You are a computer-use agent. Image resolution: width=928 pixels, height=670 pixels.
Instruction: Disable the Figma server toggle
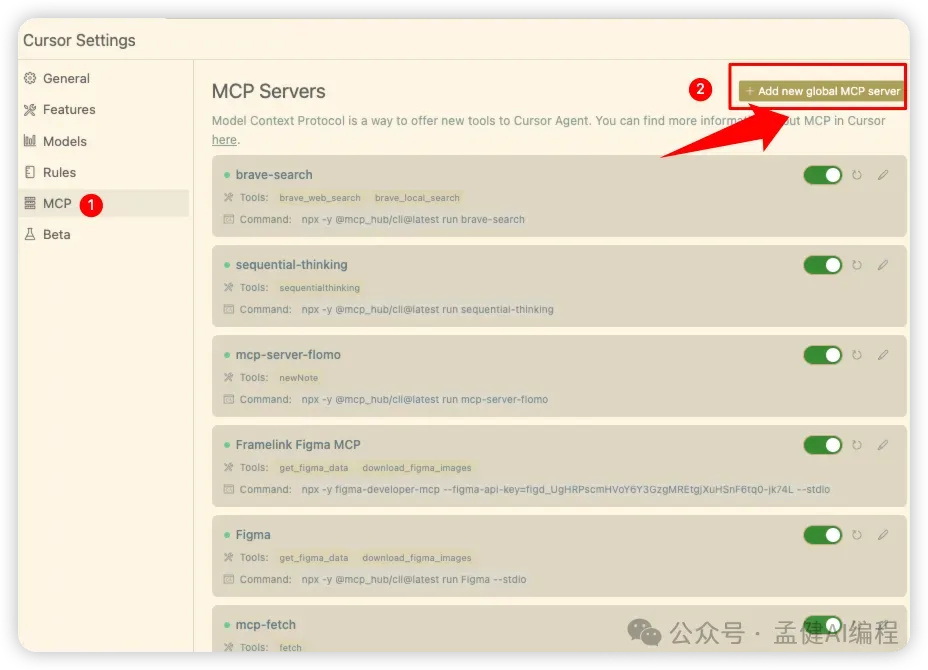823,535
